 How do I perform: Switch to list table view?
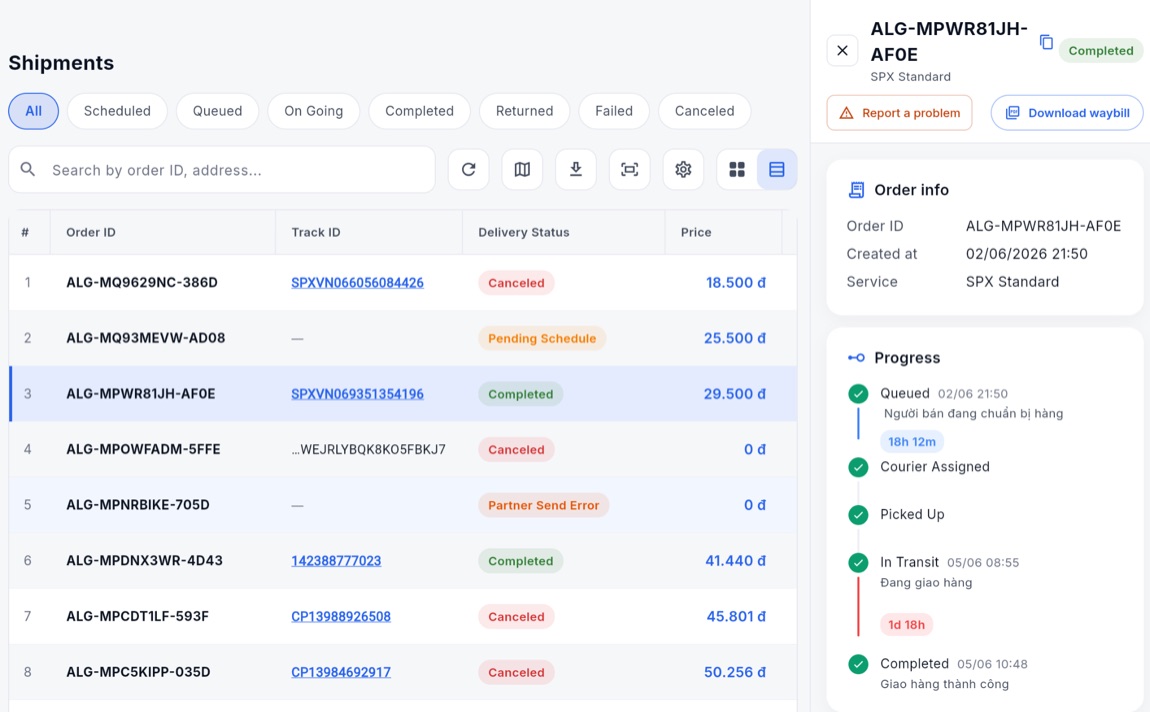coord(777,169)
